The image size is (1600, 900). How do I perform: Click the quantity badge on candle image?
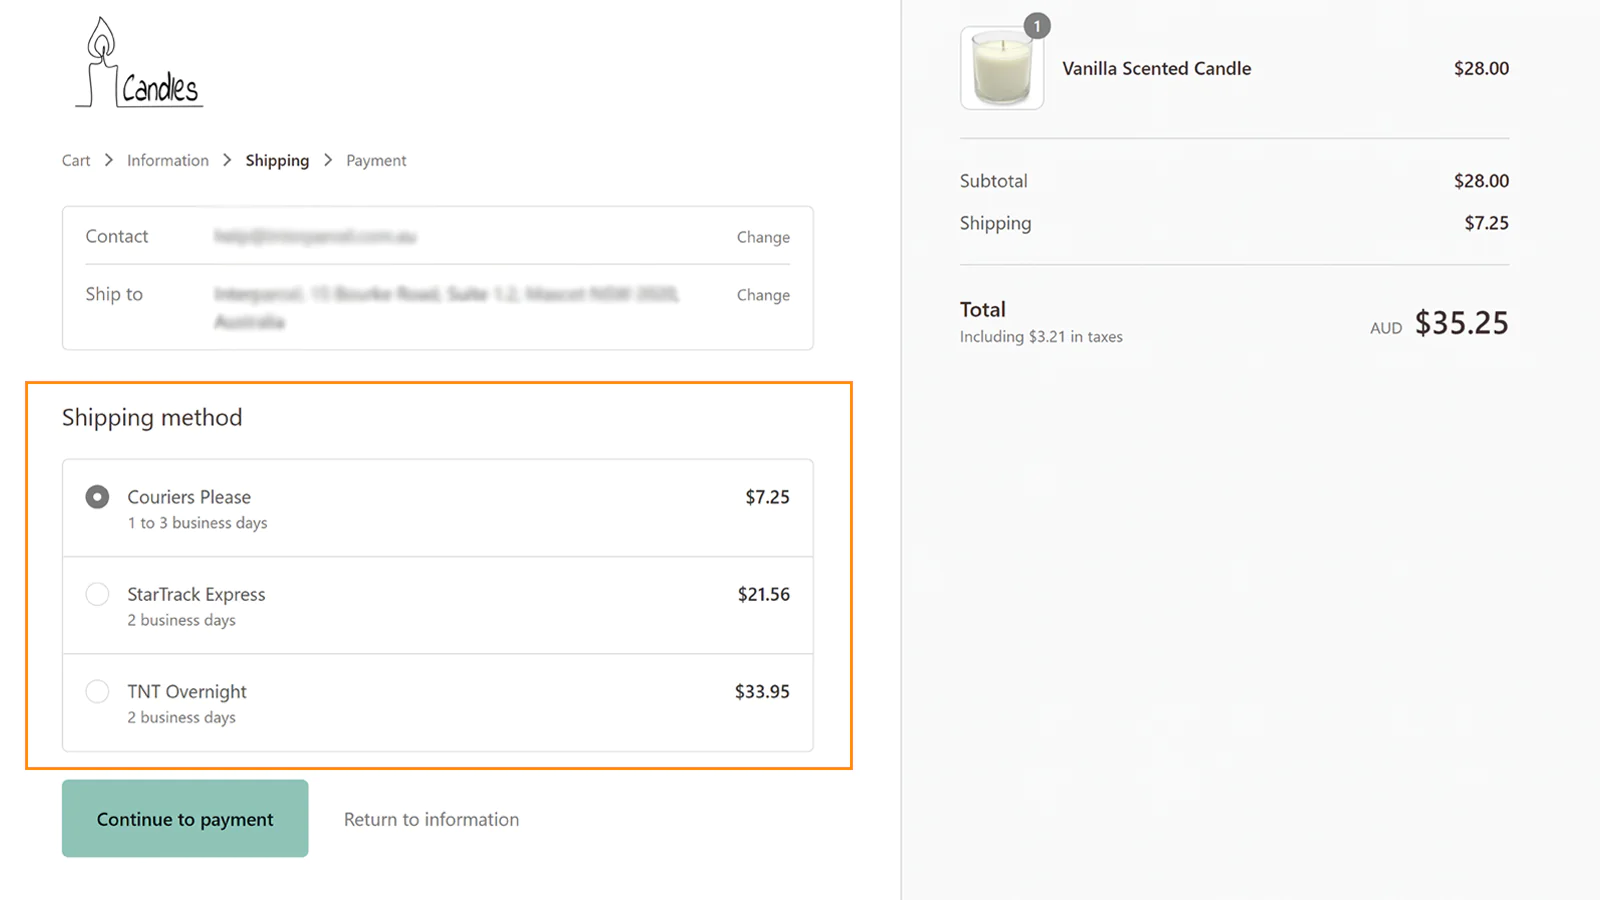click(x=1037, y=26)
